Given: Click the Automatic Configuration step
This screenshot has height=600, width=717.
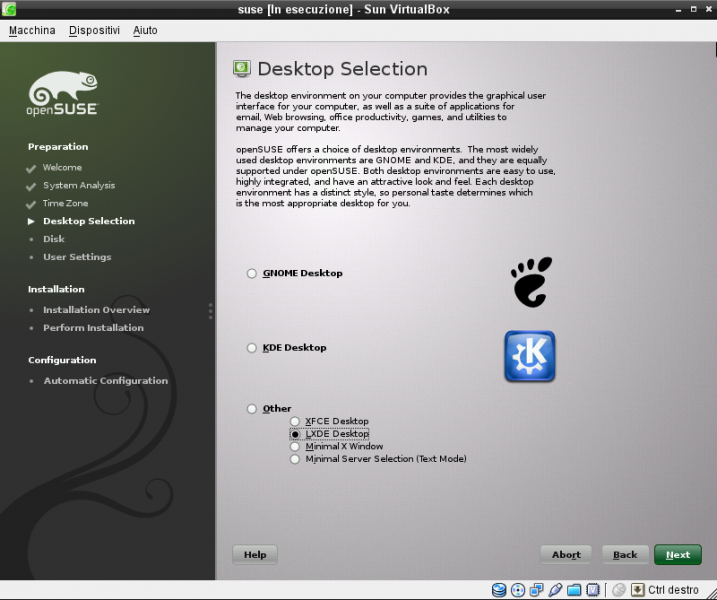Looking at the screenshot, I should (106, 380).
